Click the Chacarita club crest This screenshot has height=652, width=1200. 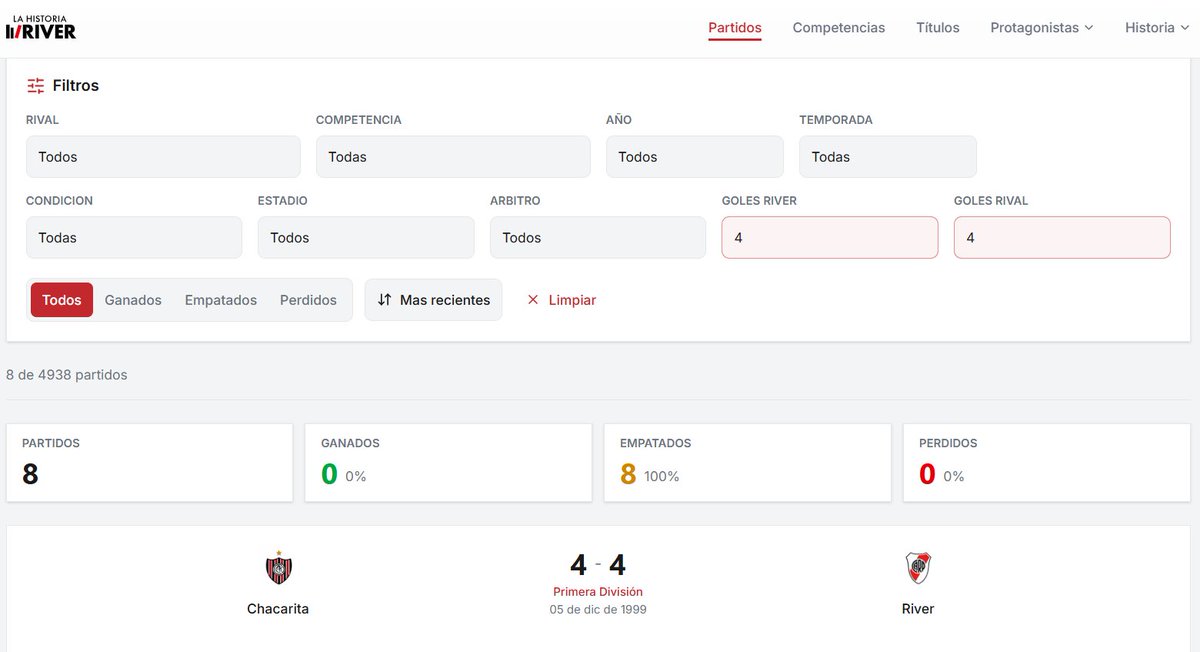point(278,567)
